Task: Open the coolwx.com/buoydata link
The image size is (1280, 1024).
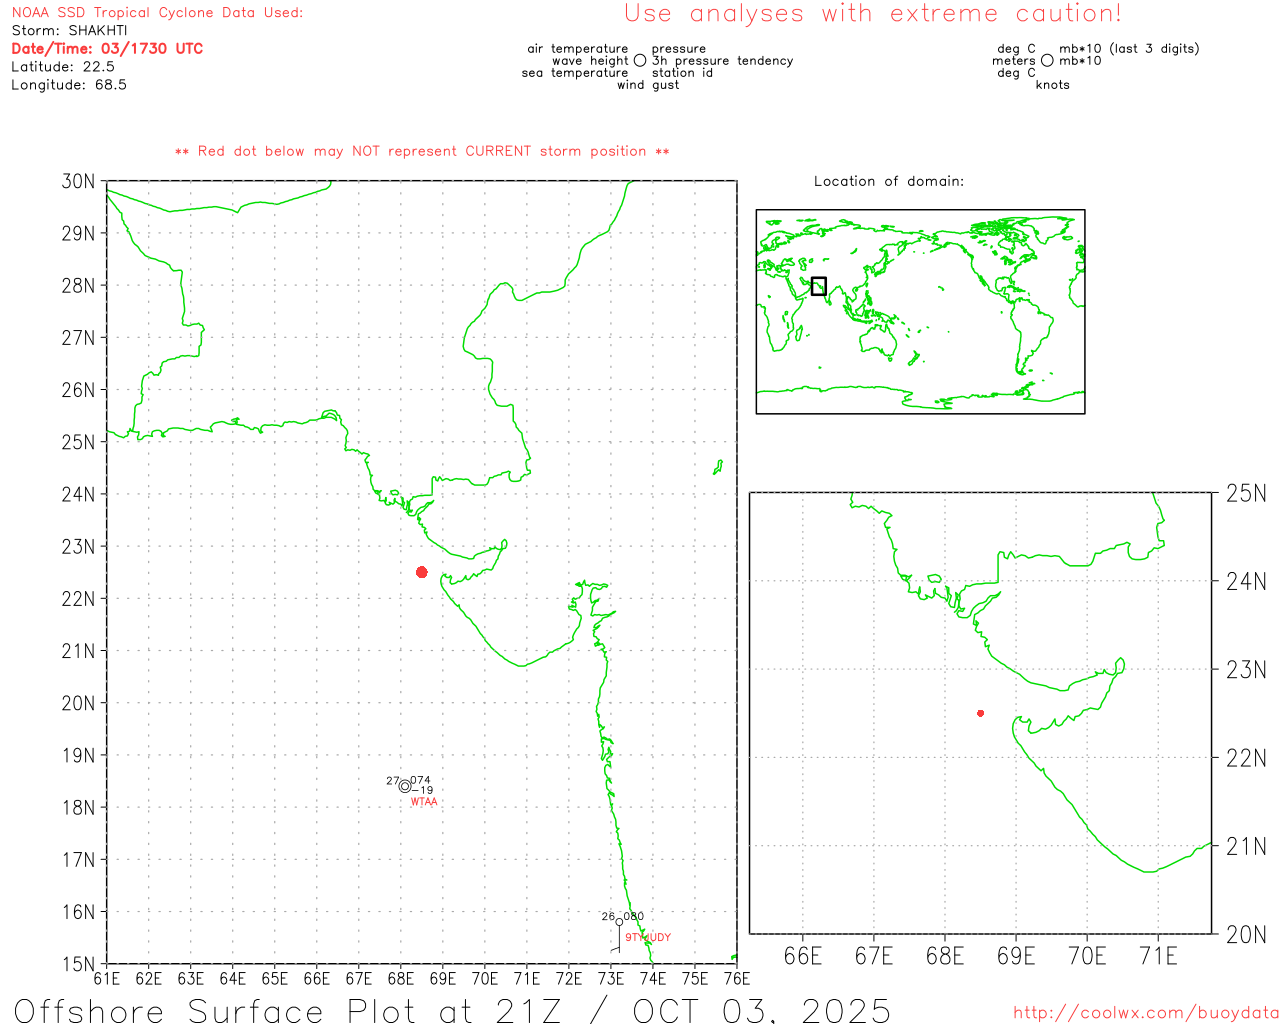Action: [x=1146, y=1013]
